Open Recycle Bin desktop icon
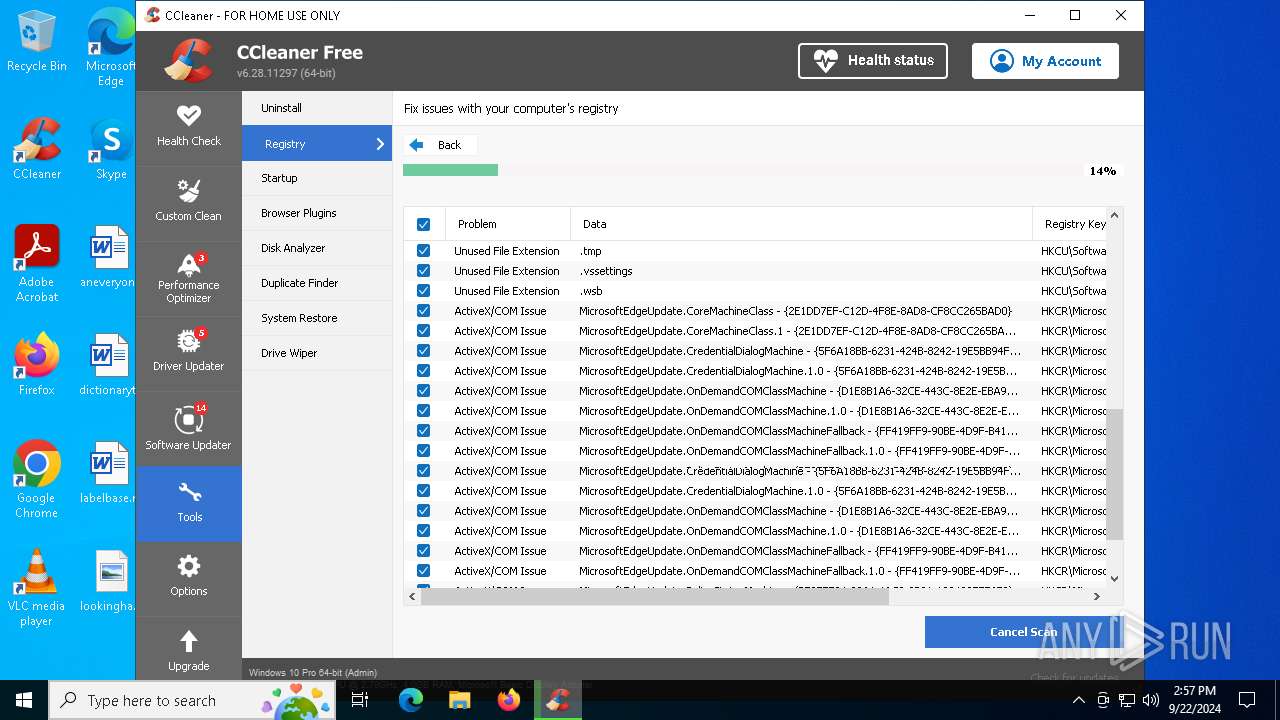The height and width of the screenshot is (720, 1280). tap(37, 41)
